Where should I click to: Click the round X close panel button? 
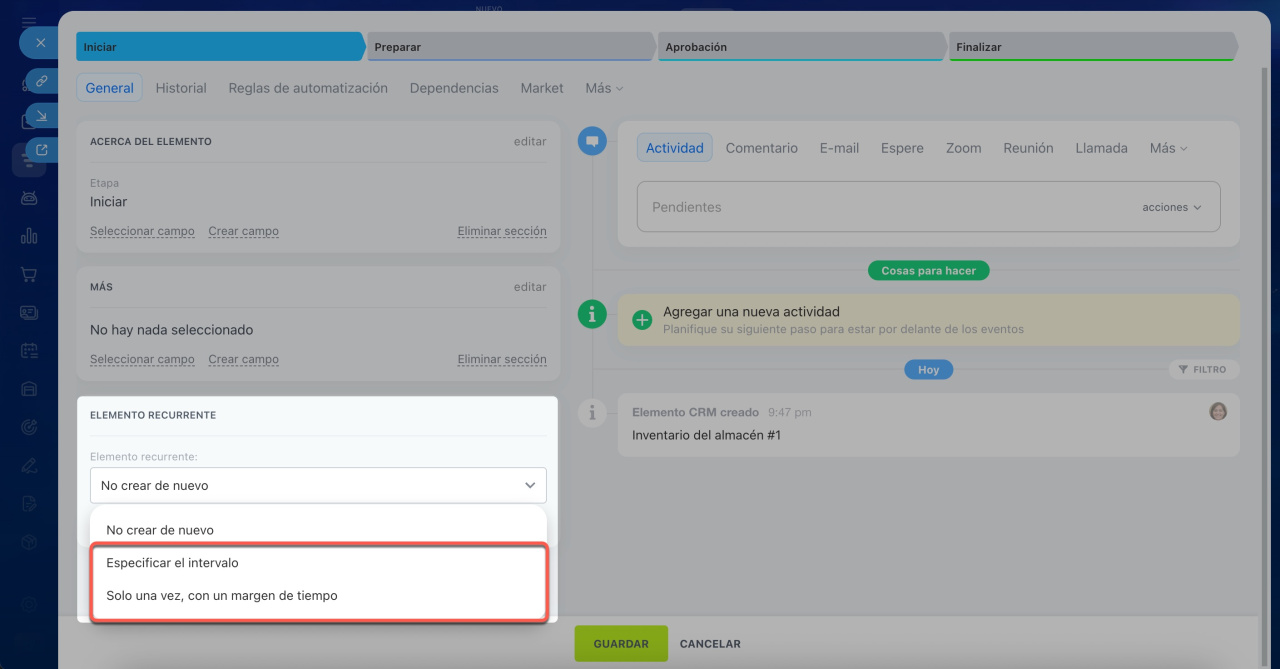coord(40,43)
